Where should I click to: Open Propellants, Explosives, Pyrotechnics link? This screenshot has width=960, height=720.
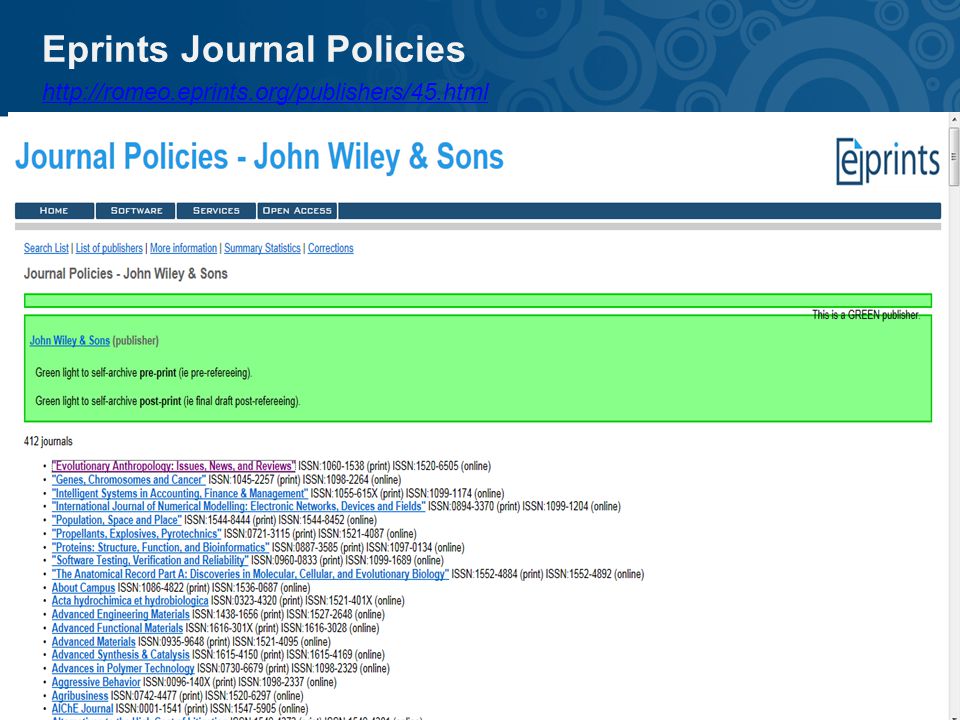pos(137,533)
